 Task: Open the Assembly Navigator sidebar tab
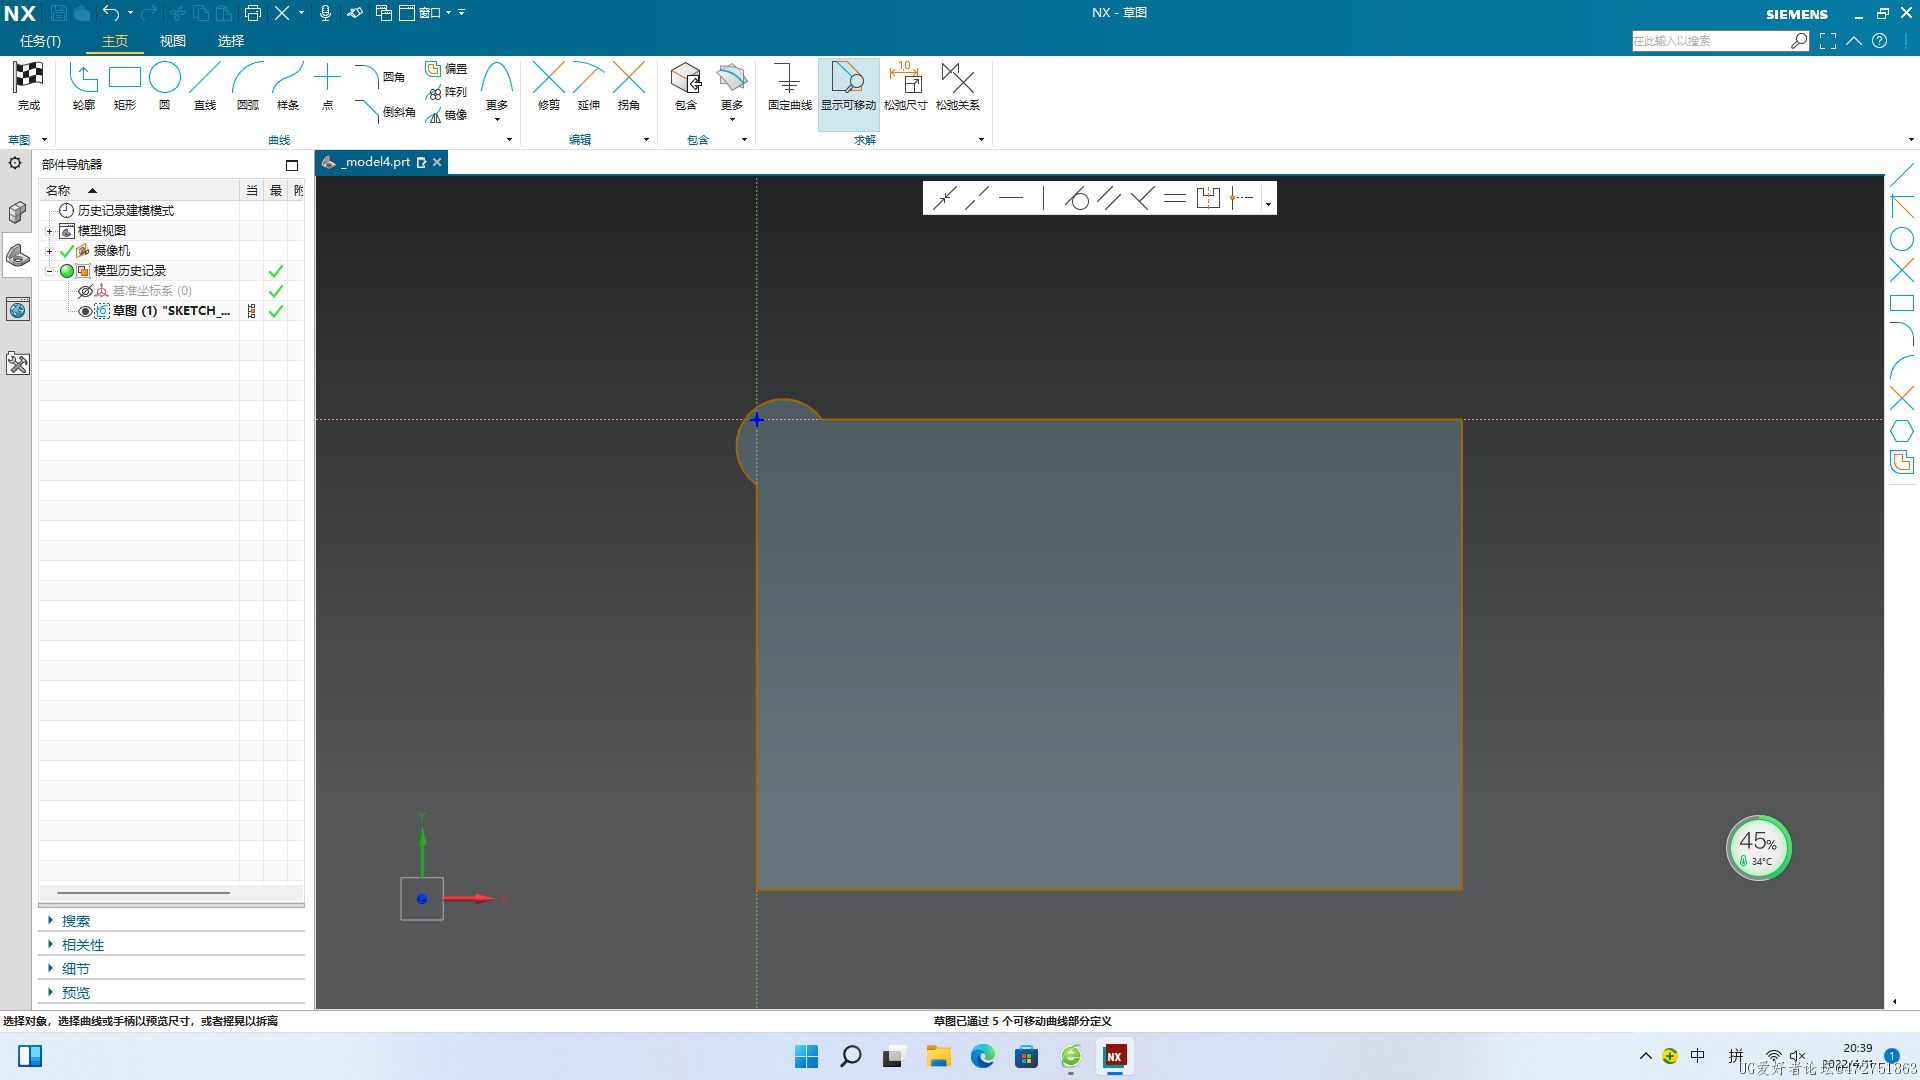17,212
